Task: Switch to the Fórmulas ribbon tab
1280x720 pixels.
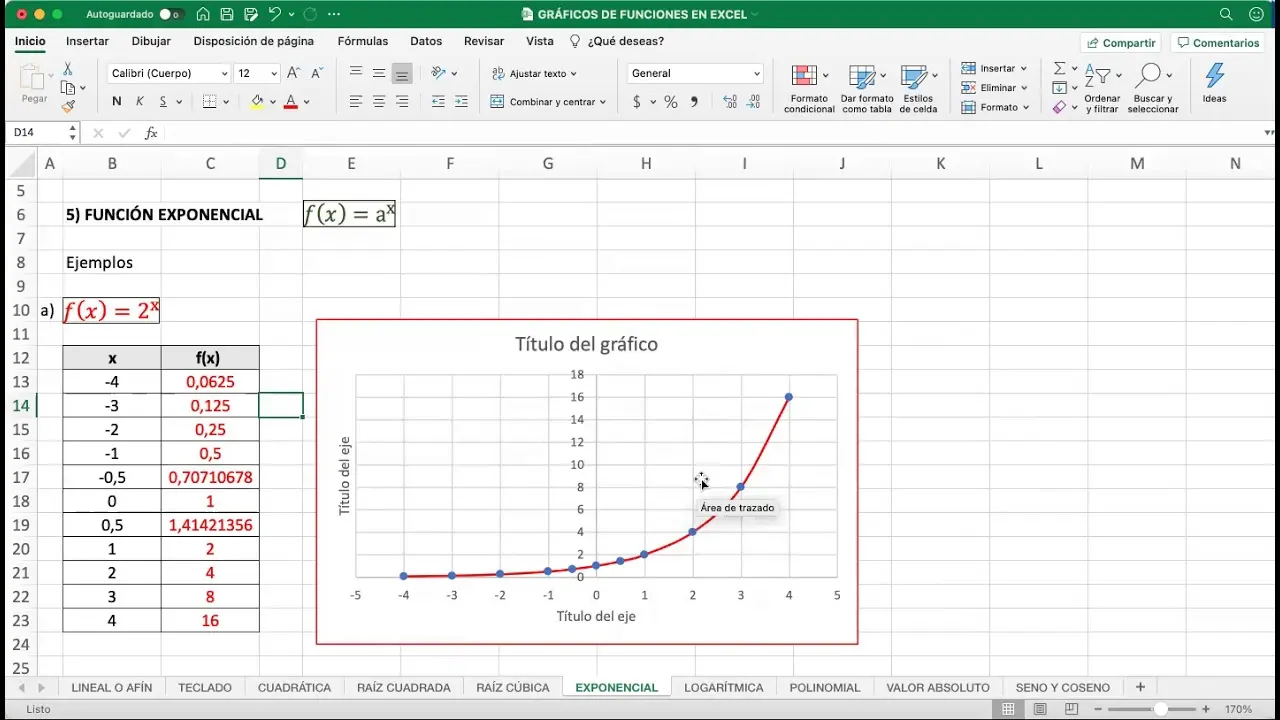Action: (363, 41)
